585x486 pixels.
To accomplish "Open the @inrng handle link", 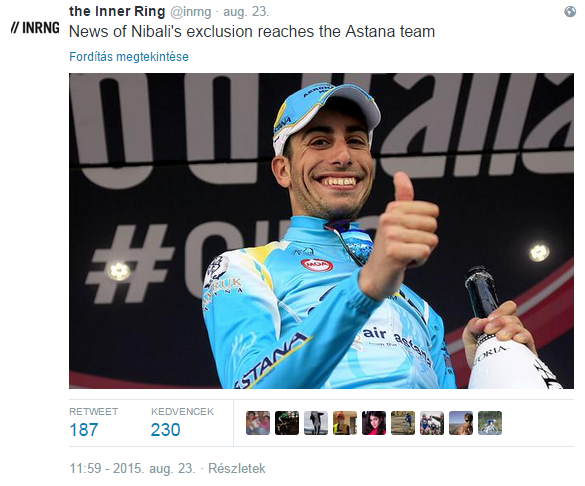I will (x=191, y=12).
